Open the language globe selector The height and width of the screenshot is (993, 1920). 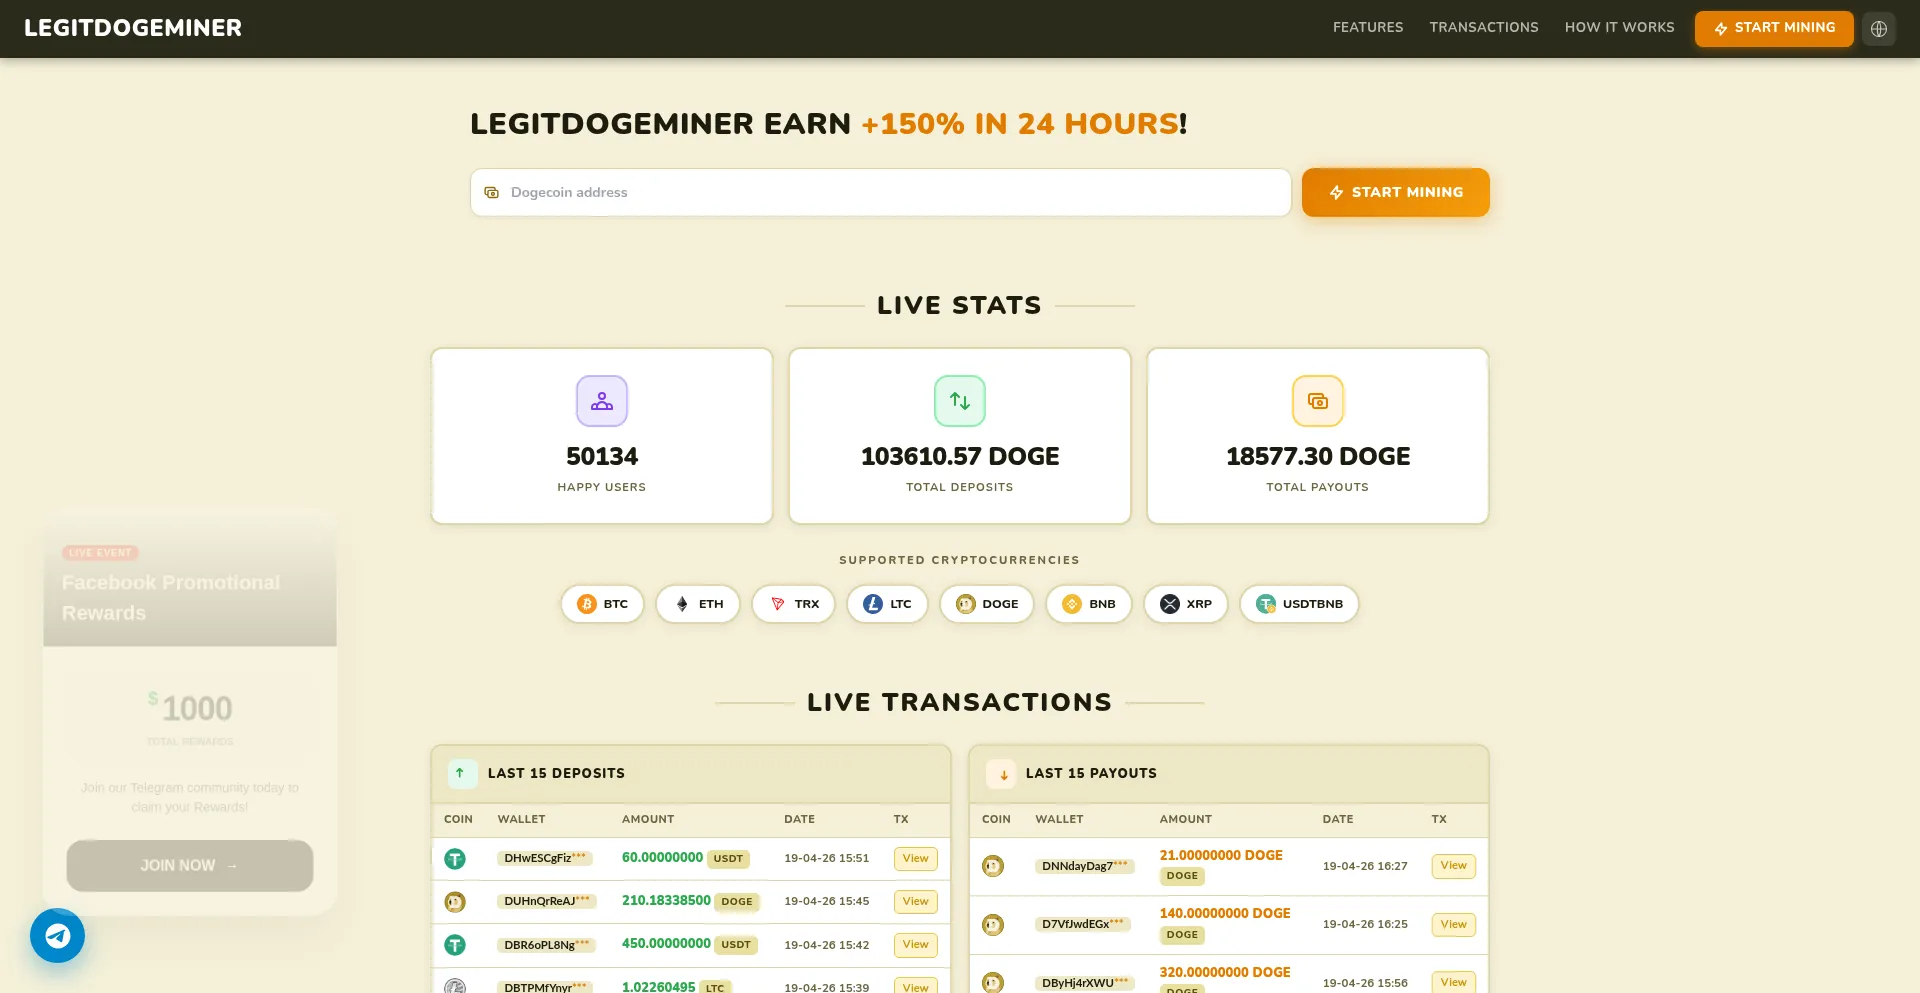(1878, 29)
